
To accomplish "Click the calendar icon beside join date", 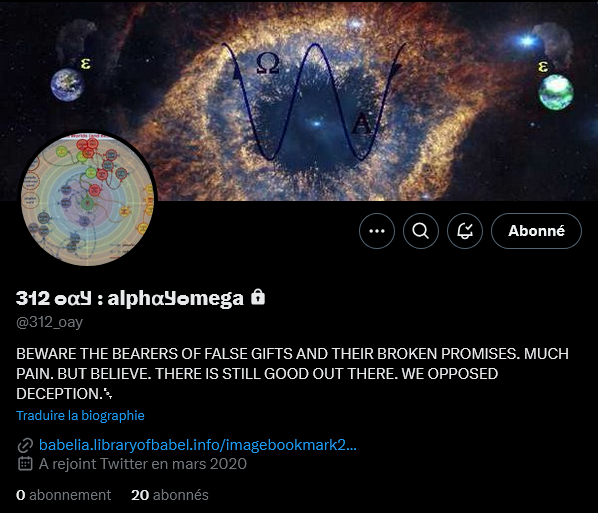I will click(25, 464).
